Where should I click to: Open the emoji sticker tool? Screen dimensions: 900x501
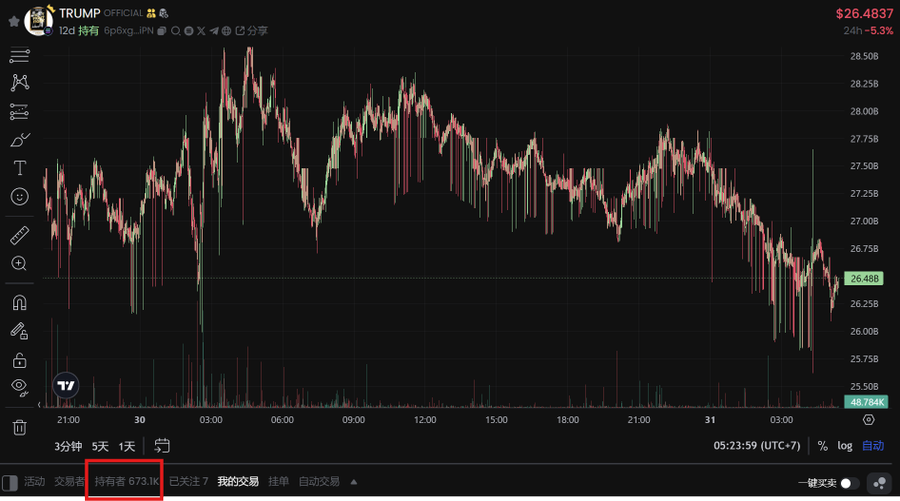(x=19, y=197)
